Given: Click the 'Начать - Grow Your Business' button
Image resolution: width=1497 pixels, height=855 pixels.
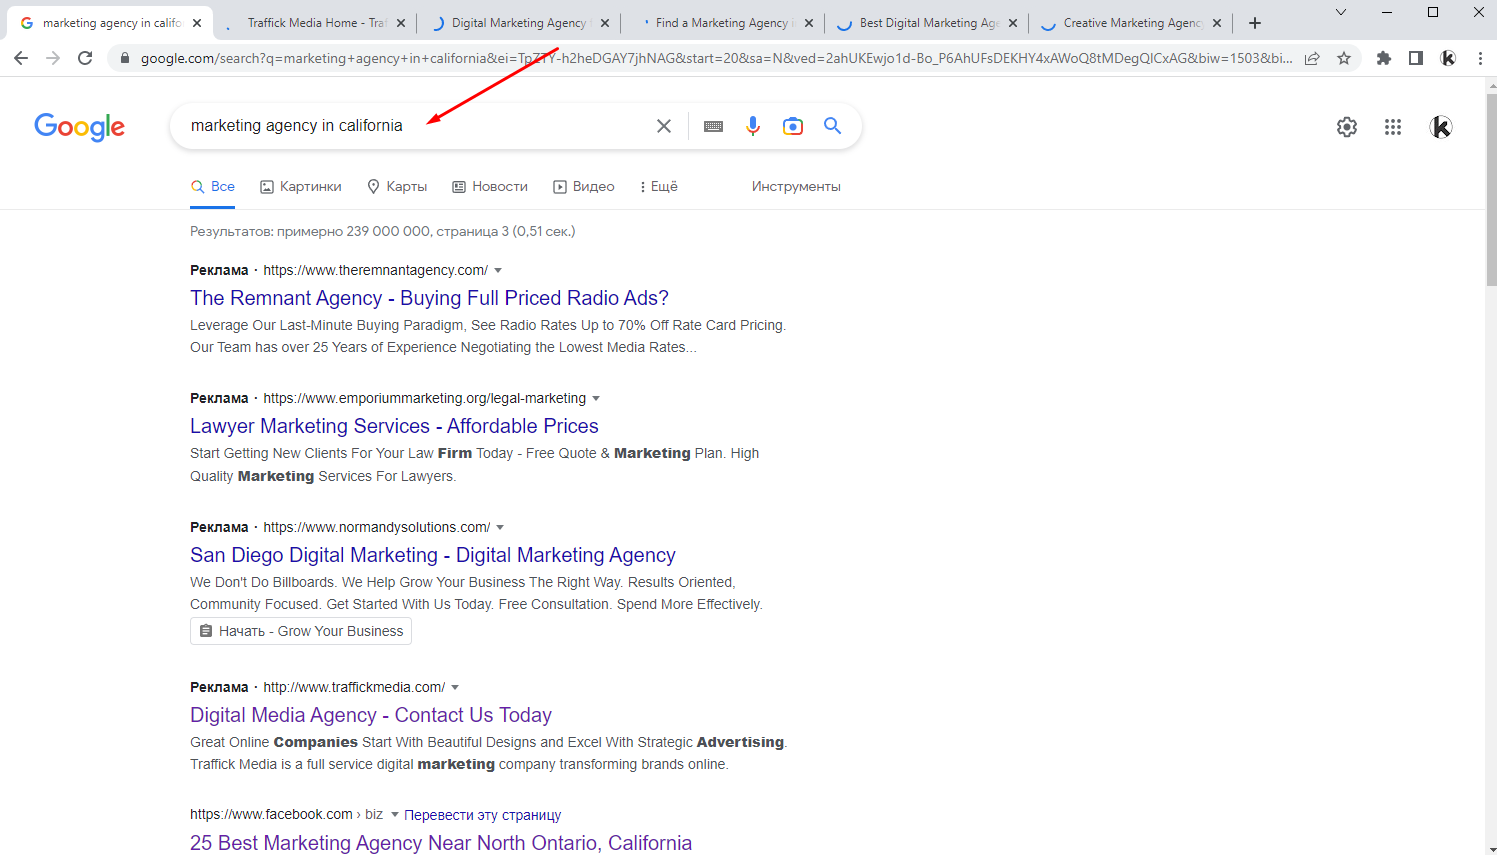Looking at the screenshot, I should pos(300,630).
